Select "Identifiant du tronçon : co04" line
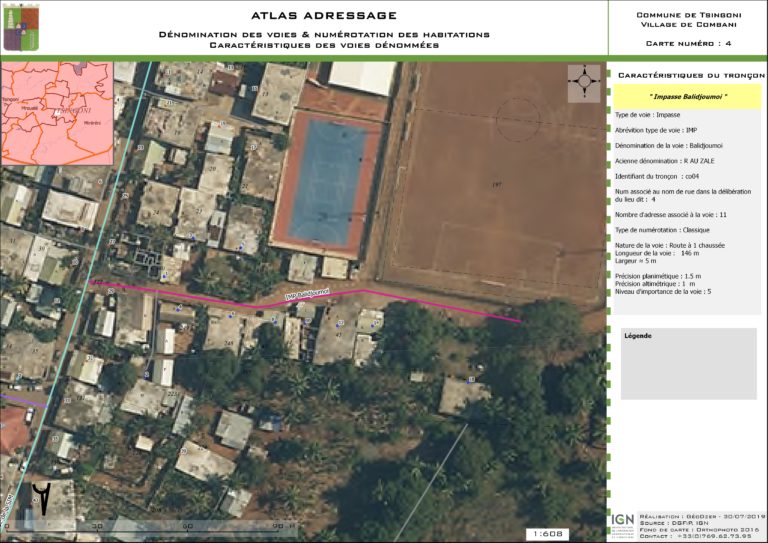The image size is (768, 543). tap(657, 176)
